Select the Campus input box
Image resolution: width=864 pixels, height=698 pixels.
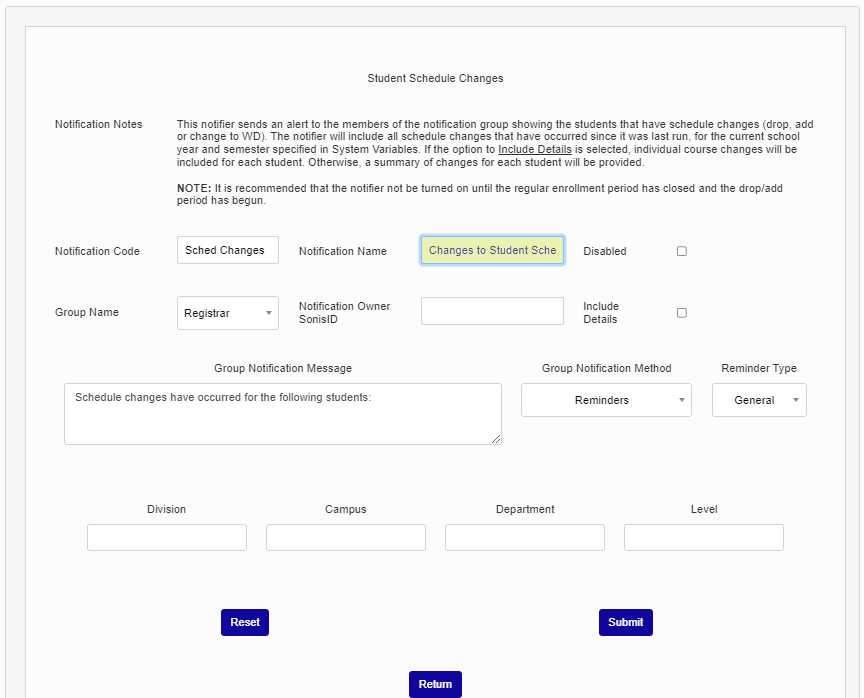[x=345, y=538]
